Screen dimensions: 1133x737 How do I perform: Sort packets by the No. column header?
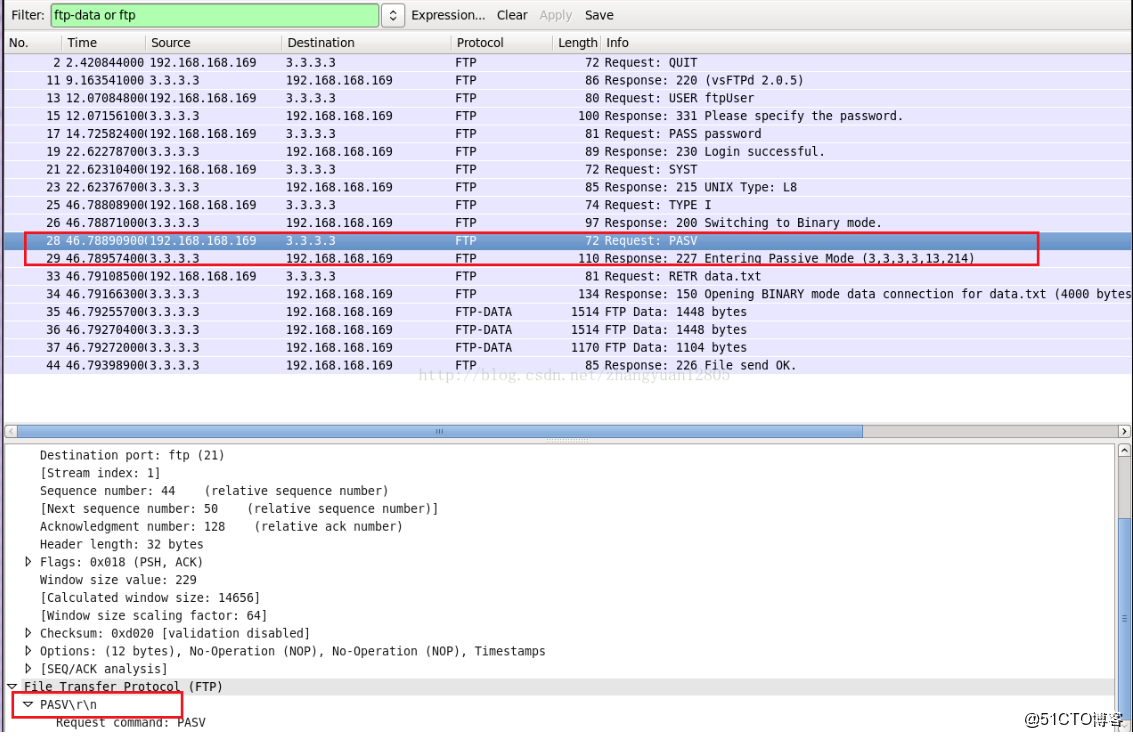pyautogui.click(x=33, y=43)
